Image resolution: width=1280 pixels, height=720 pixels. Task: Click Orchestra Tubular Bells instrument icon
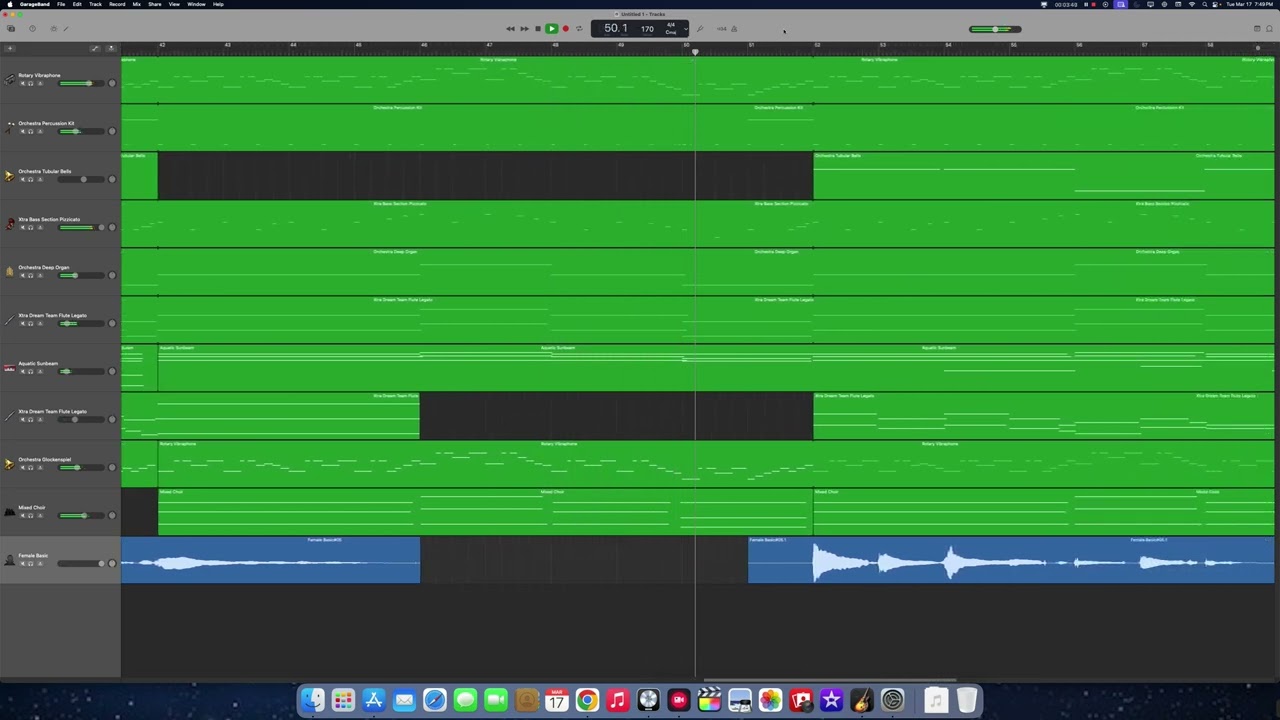(x=10, y=175)
